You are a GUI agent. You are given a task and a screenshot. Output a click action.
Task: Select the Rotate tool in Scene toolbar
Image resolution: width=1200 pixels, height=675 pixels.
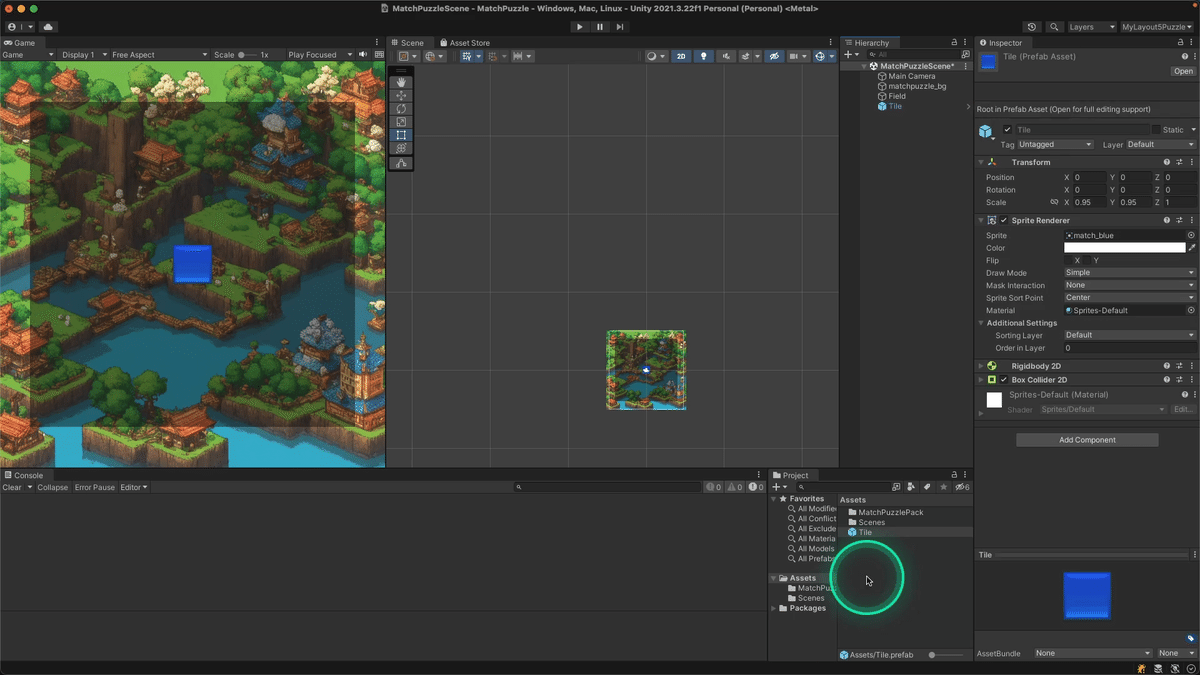pos(401,109)
